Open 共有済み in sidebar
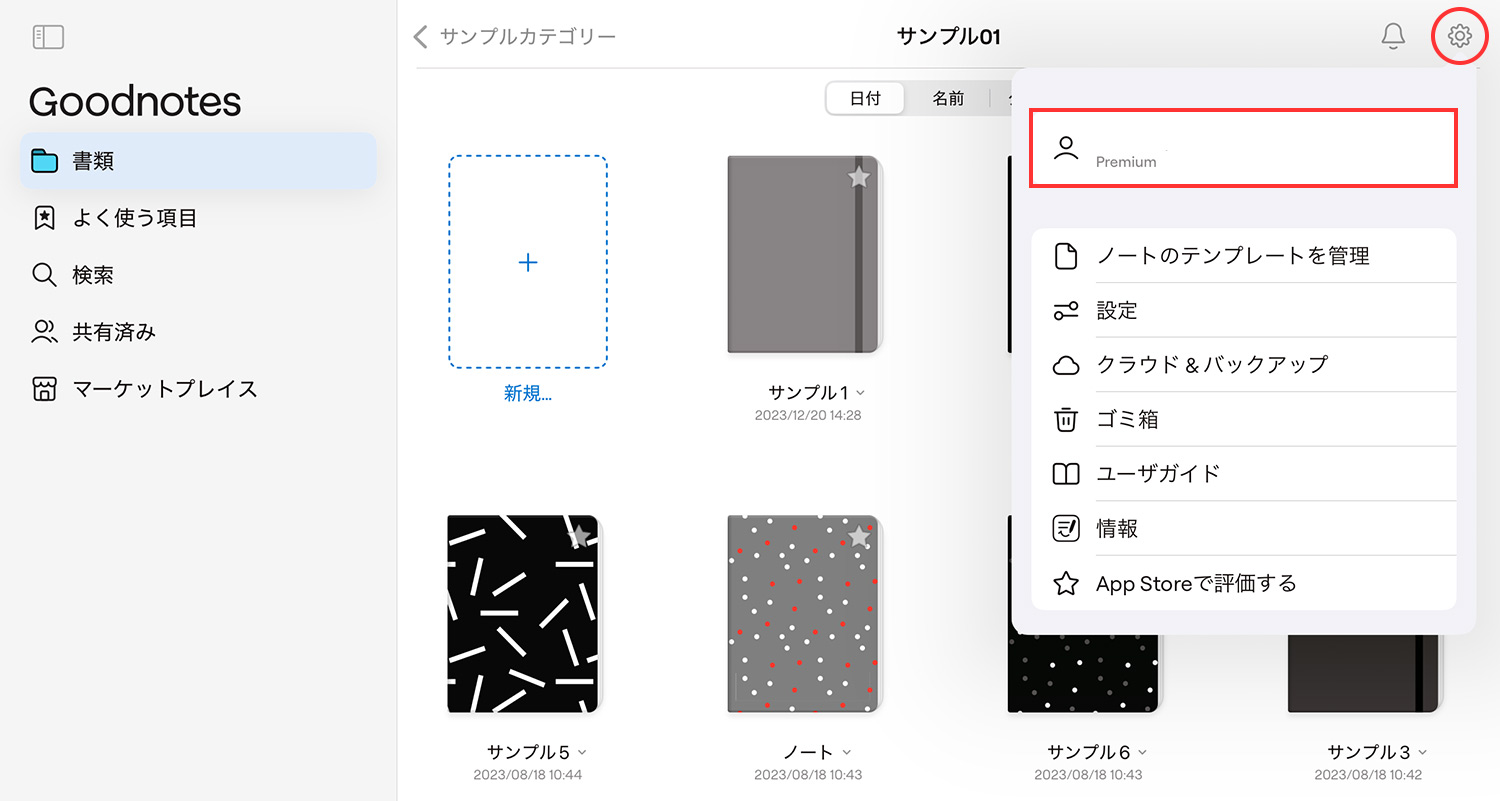This screenshot has width=1500, height=801. click(x=198, y=332)
